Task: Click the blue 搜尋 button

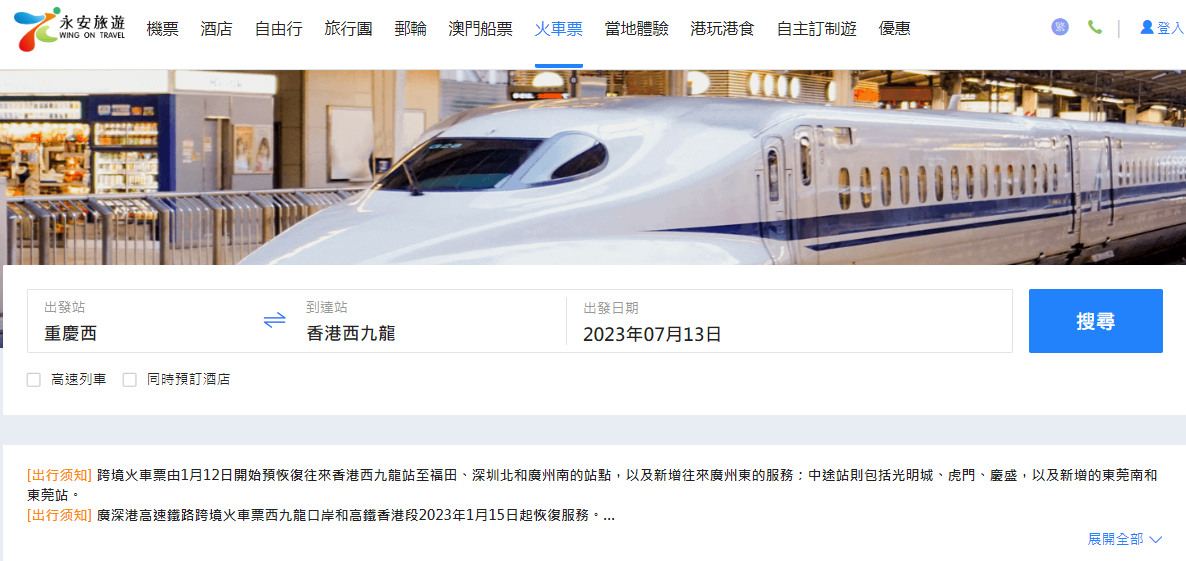Action: [x=1095, y=321]
